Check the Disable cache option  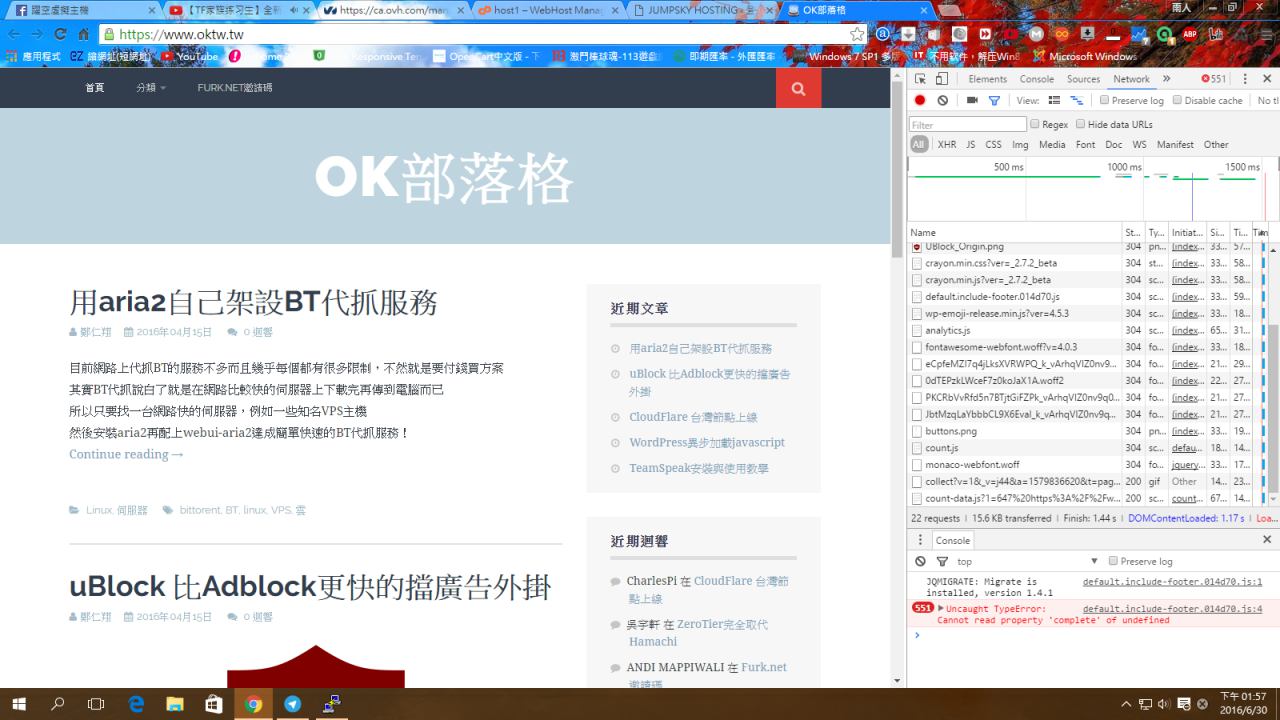pyautogui.click(x=1178, y=100)
